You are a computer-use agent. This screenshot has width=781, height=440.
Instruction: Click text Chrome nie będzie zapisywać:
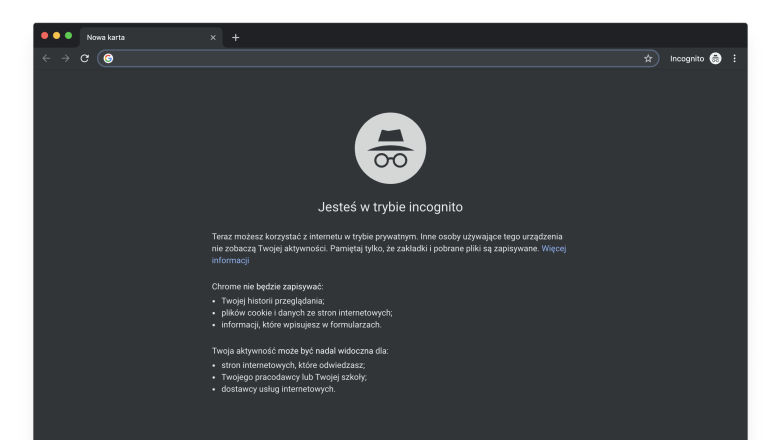(267, 287)
